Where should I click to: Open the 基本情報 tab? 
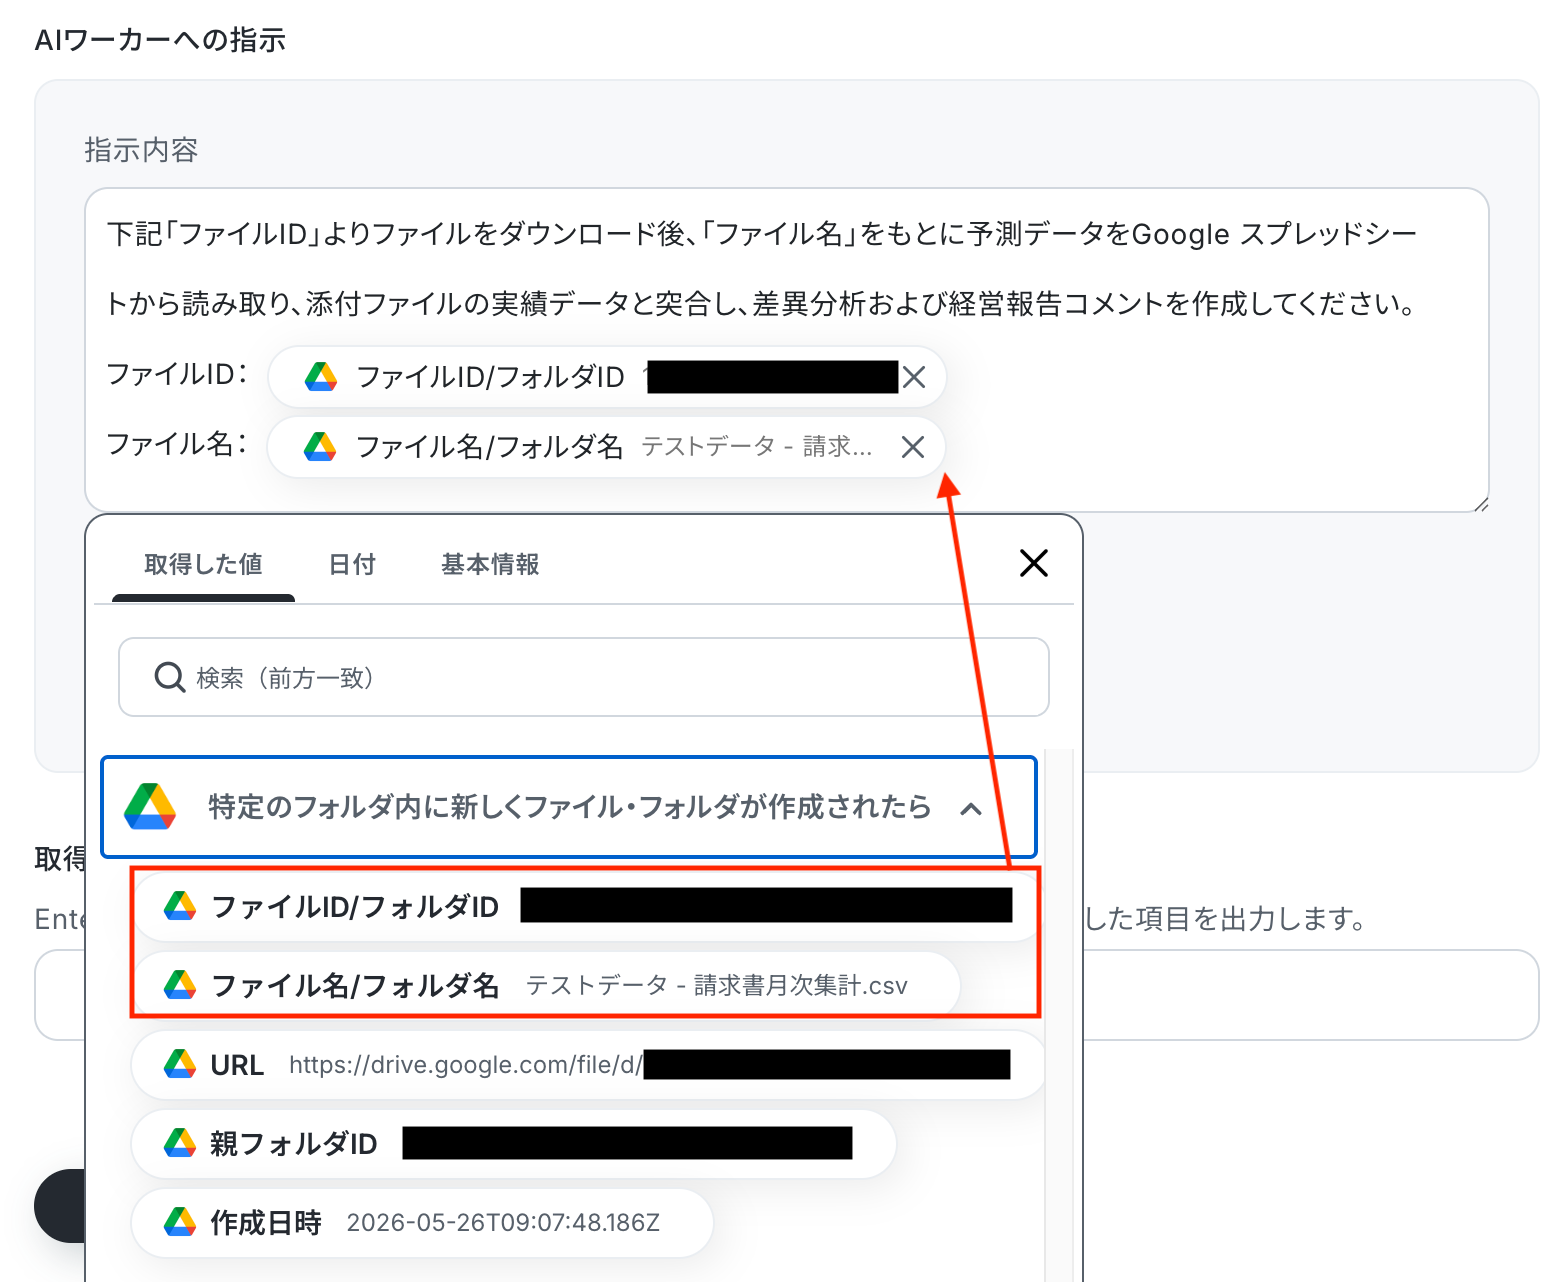point(490,565)
